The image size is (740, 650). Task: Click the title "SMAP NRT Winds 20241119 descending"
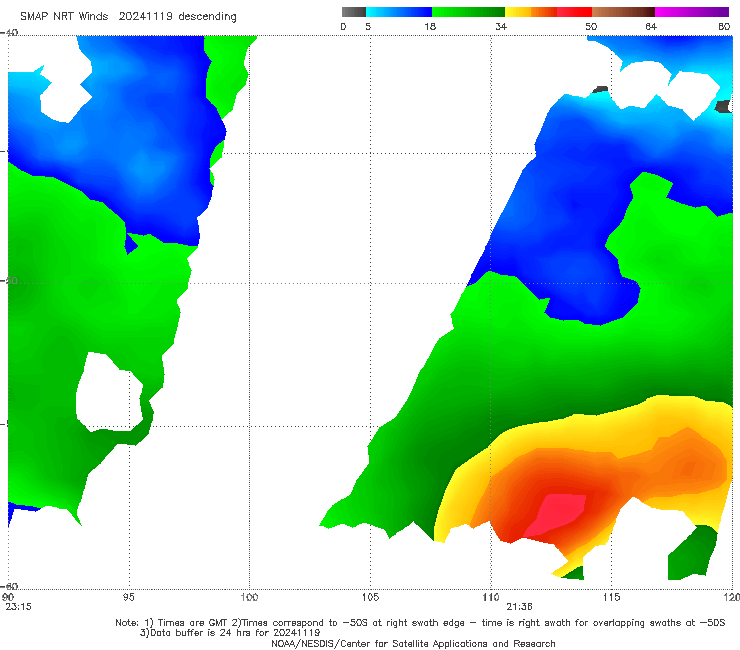click(128, 16)
